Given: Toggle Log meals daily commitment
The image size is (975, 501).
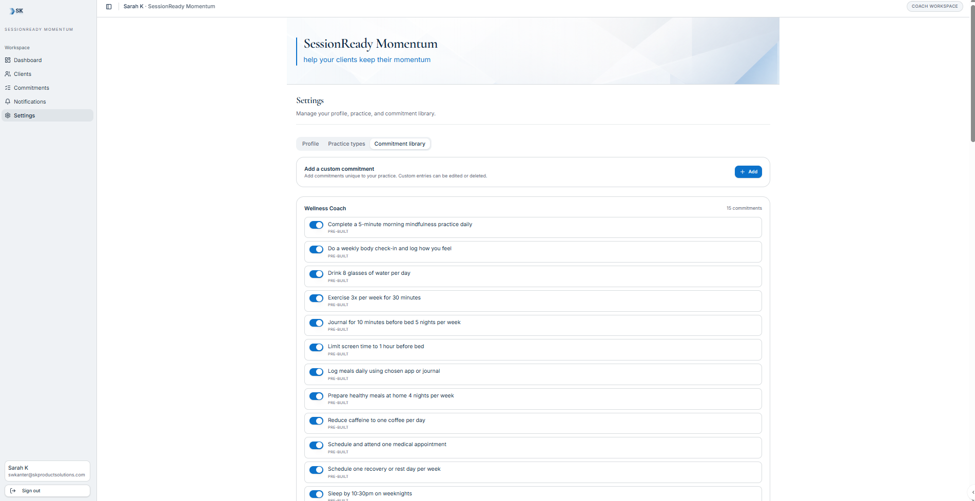Looking at the screenshot, I should [317, 372].
